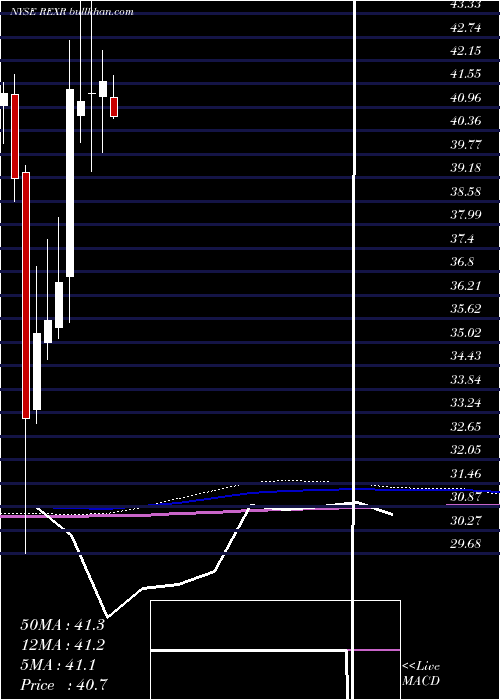The width and height of the screenshot is (500, 700).
Task: Click the 30.87 price axis label
Action: 466,496
